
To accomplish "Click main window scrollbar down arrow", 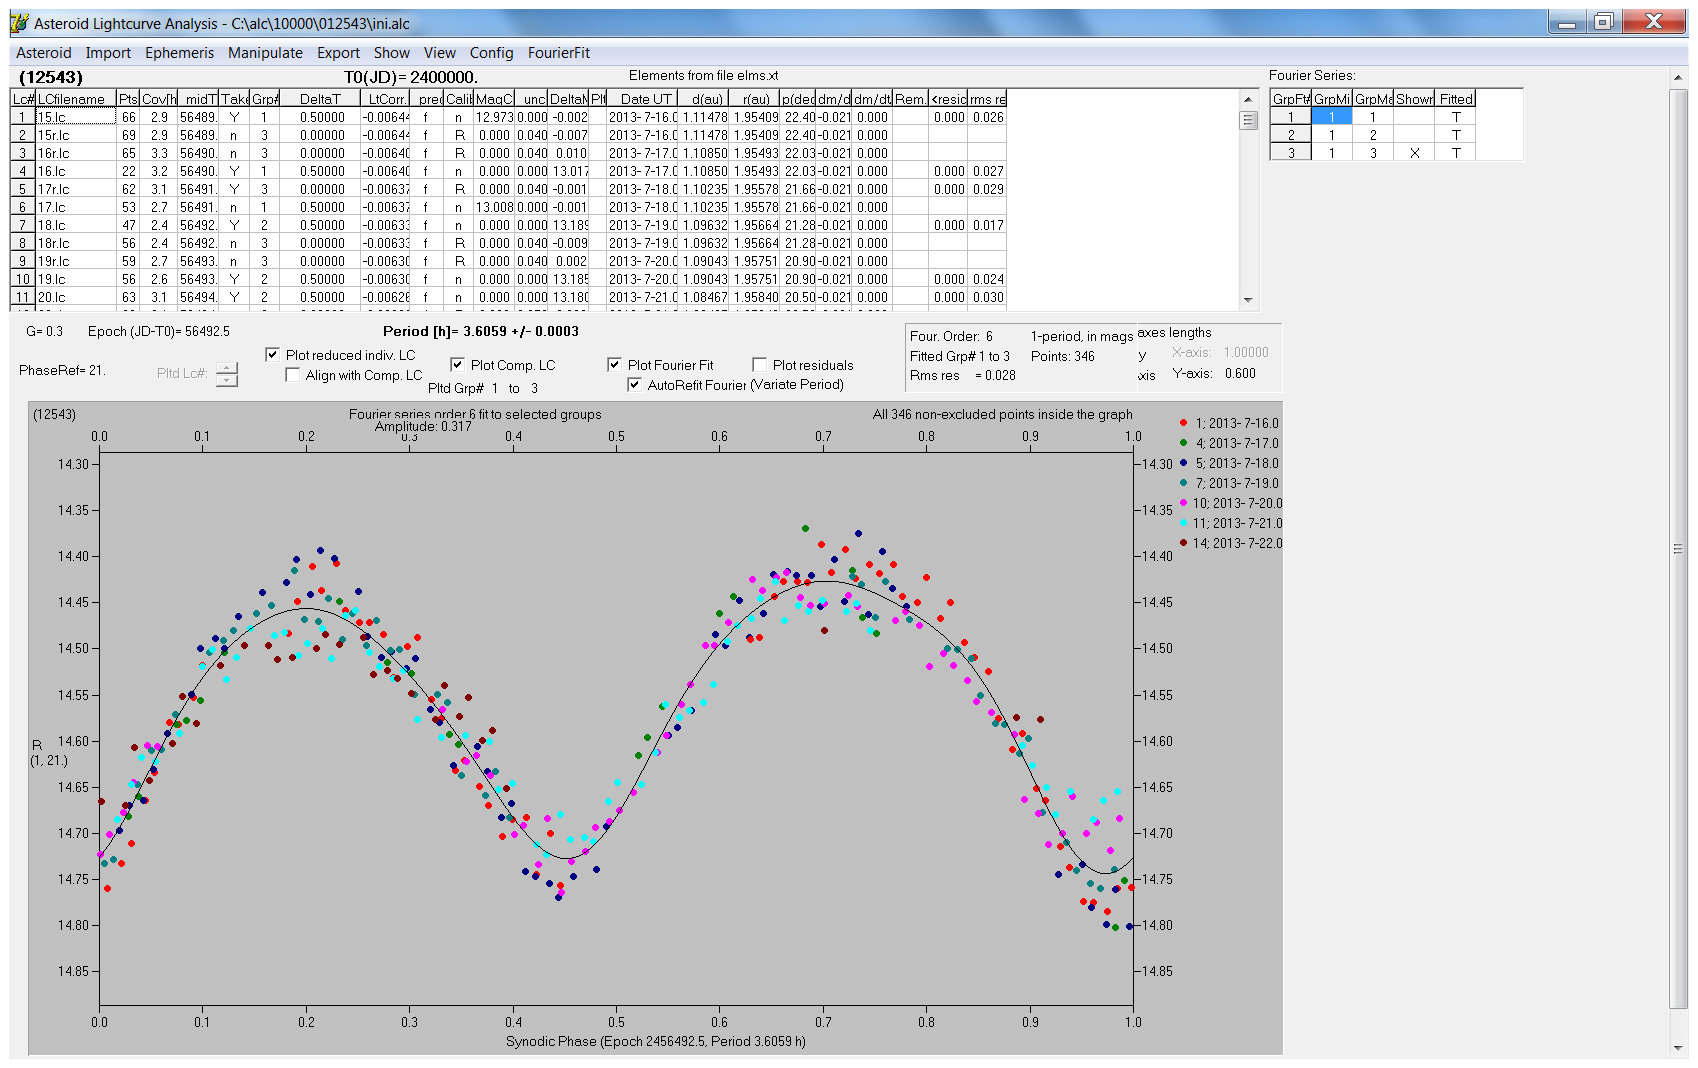I will coord(1677,1048).
